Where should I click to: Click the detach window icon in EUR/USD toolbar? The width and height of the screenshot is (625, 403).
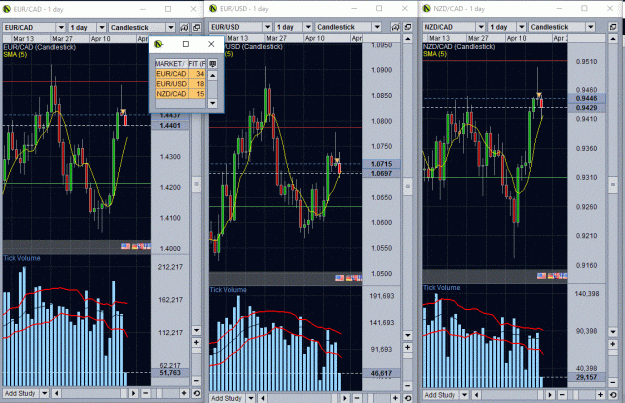(408, 27)
